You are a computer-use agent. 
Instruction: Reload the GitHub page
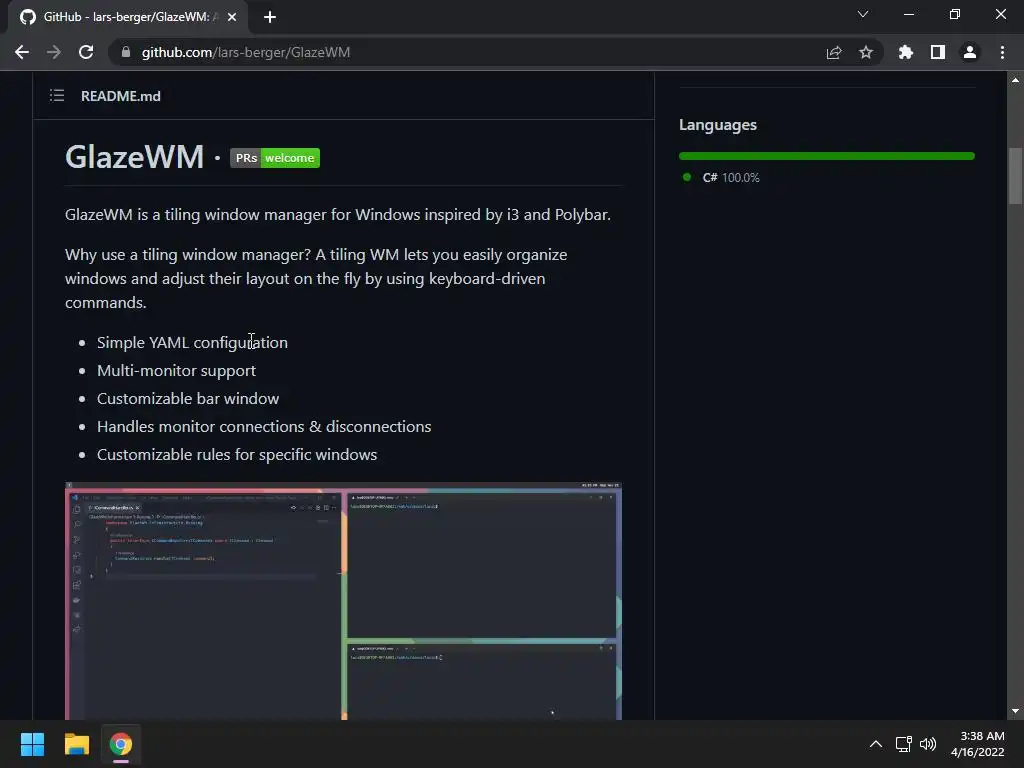[86, 52]
